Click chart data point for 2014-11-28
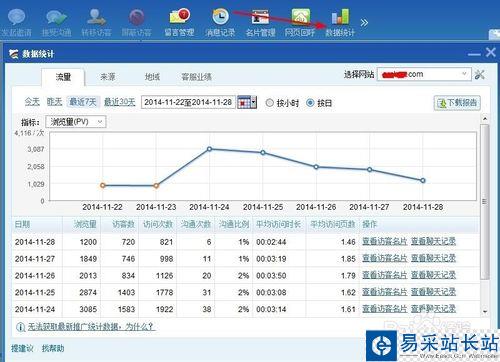This screenshot has height=362, width=500. [x=423, y=180]
